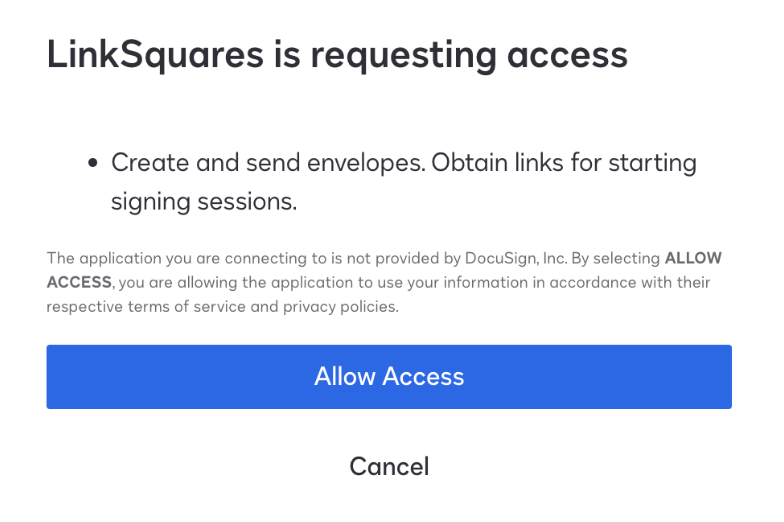Click the text Obtain links for starting
Screen dimensions: 784x522
[x=564, y=164]
